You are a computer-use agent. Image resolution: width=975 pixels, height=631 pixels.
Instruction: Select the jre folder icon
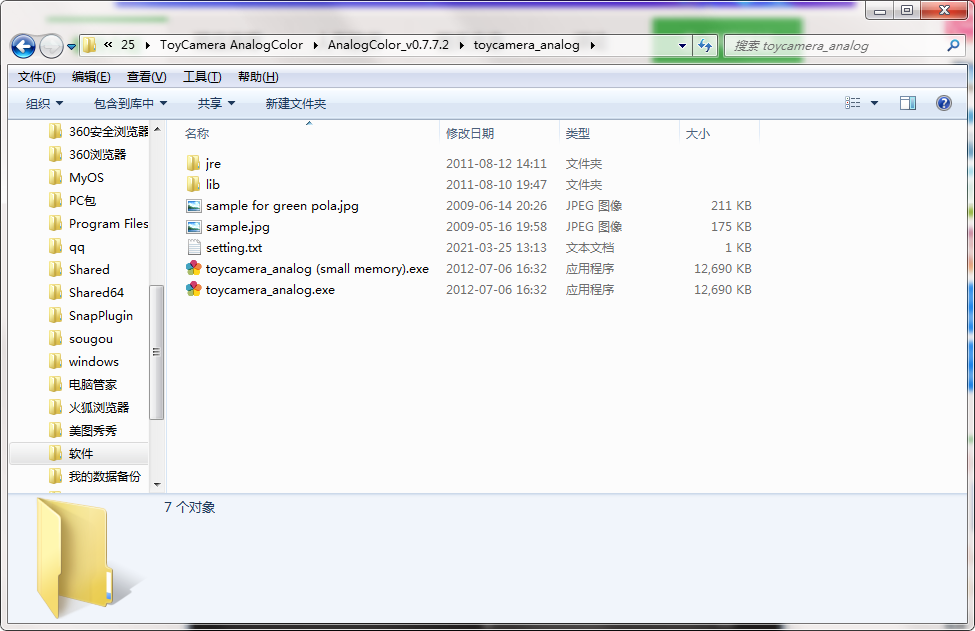click(x=193, y=164)
